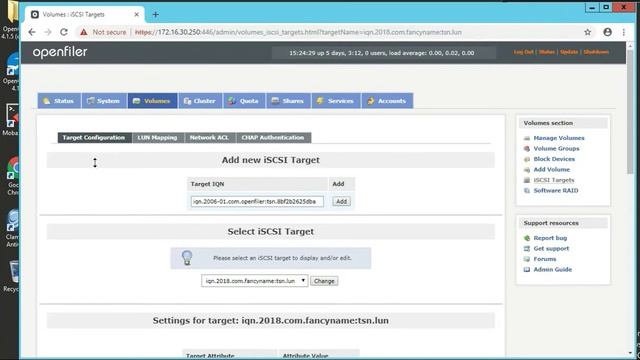Image resolution: width=640 pixels, height=360 pixels.
Task: Bookmark this page with star icon
Action: click(x=587, y=32)
